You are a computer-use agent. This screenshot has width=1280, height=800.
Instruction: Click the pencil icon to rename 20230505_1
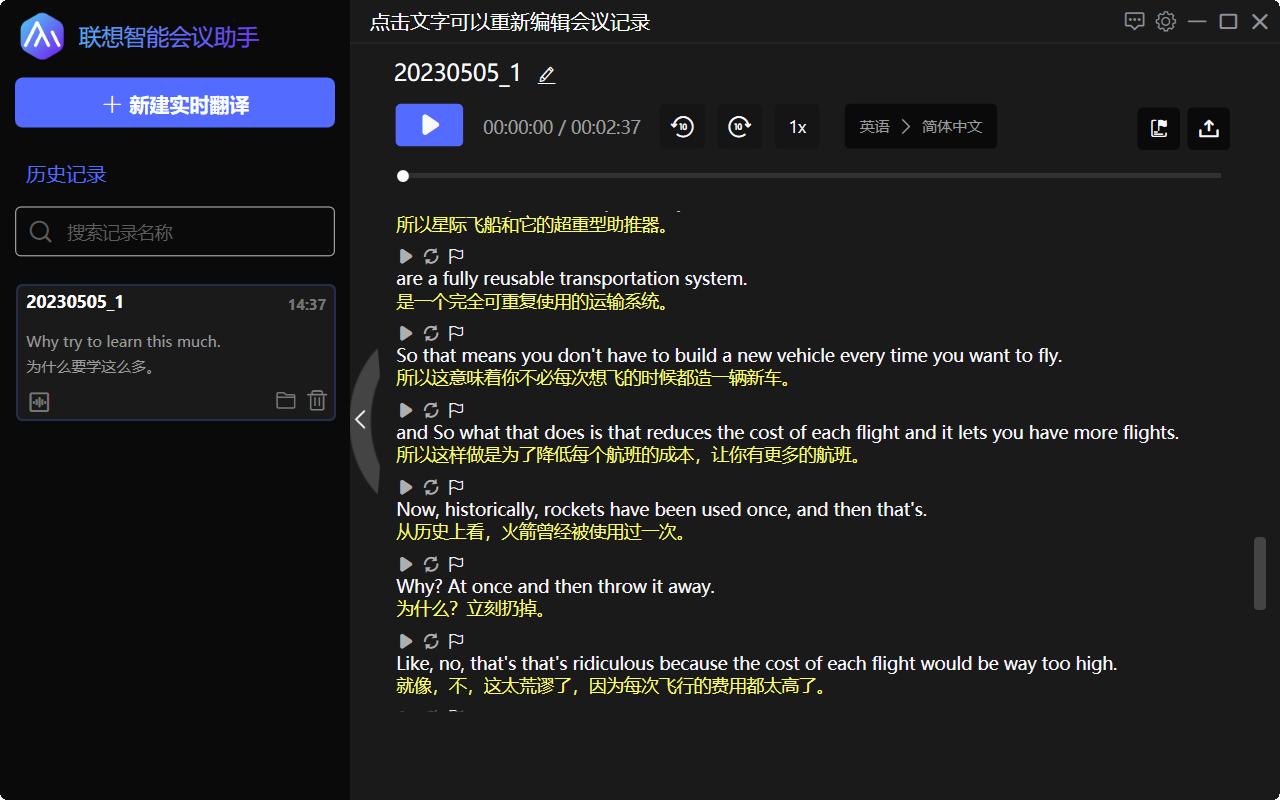[x=546, y=75]
